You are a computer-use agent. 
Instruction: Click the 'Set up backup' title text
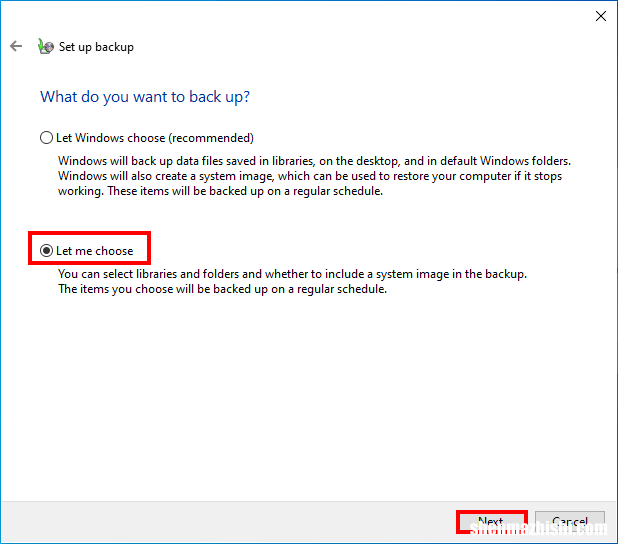pos(96,47)
